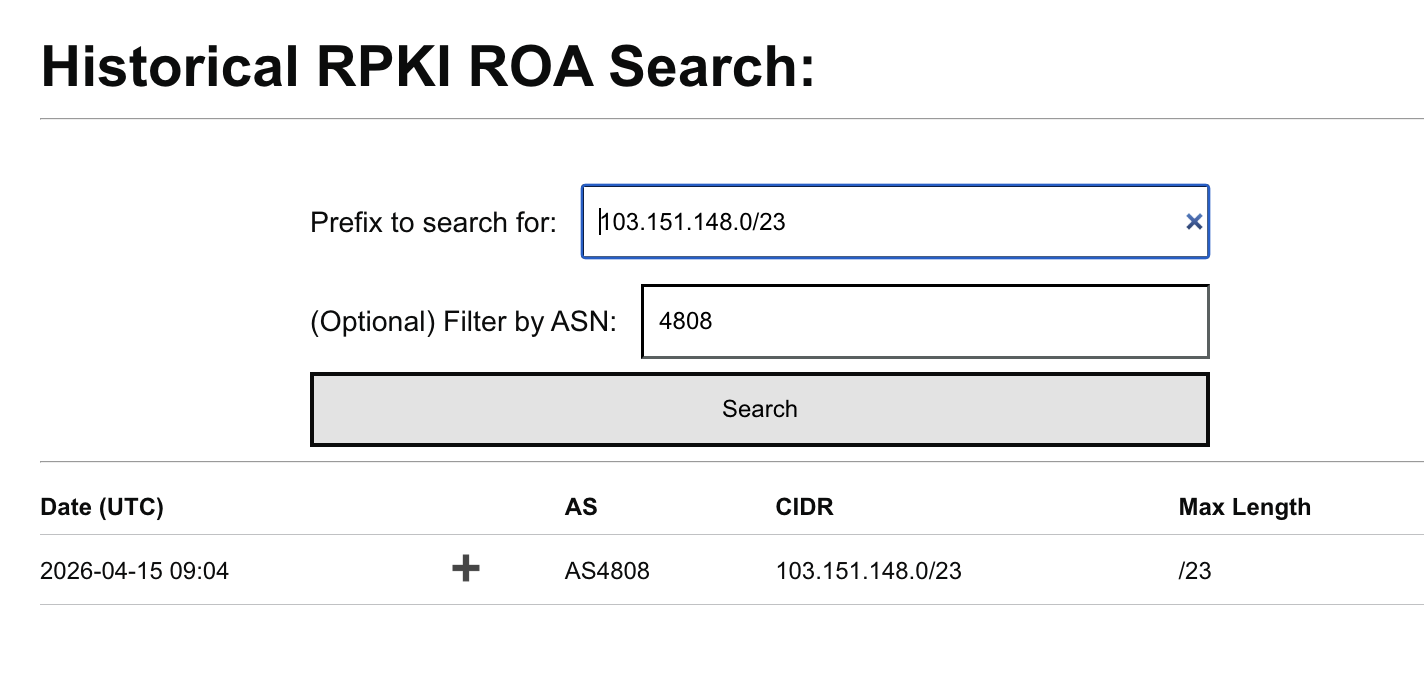
Task: Click the '(Optional) Filter by ASN:' label
Action: click(x=464, y=322)
